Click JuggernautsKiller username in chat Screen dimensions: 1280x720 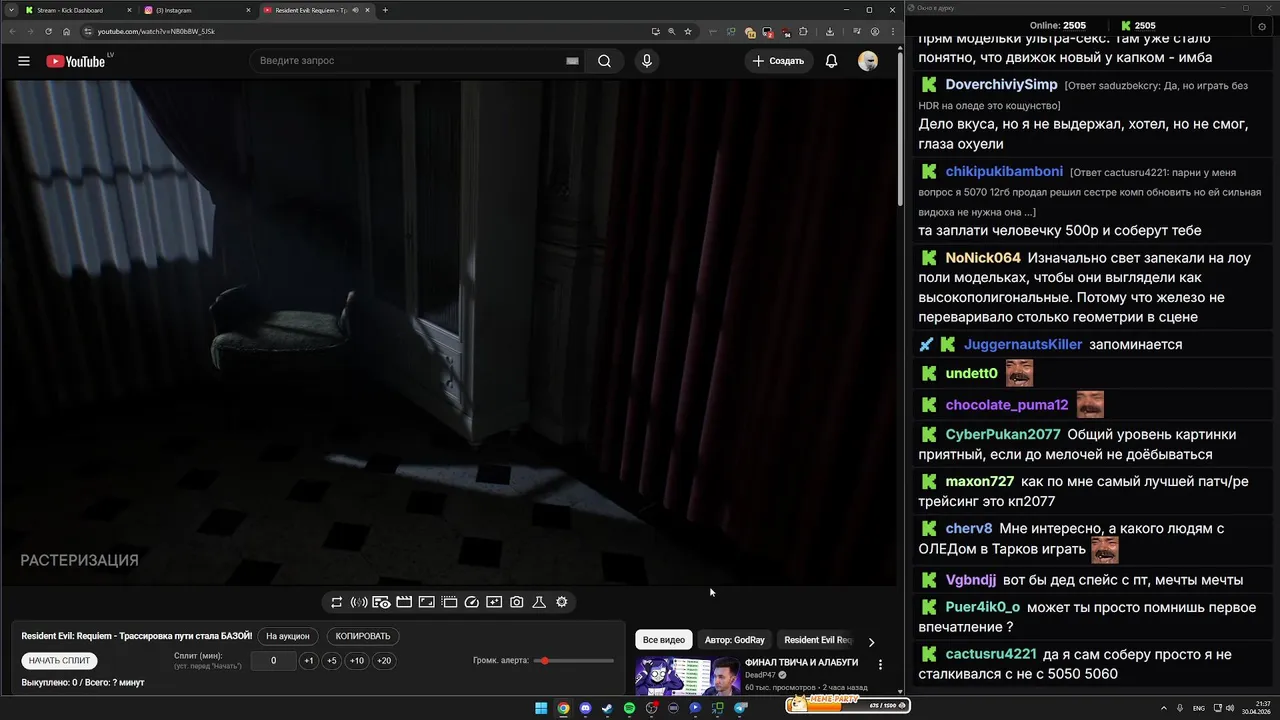point(1023,344)
